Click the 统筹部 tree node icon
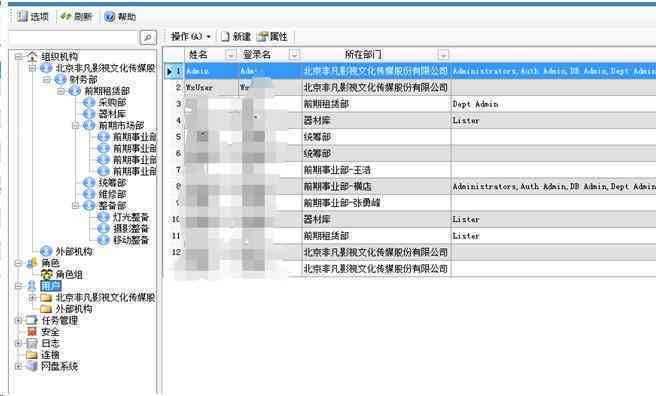 89,183
